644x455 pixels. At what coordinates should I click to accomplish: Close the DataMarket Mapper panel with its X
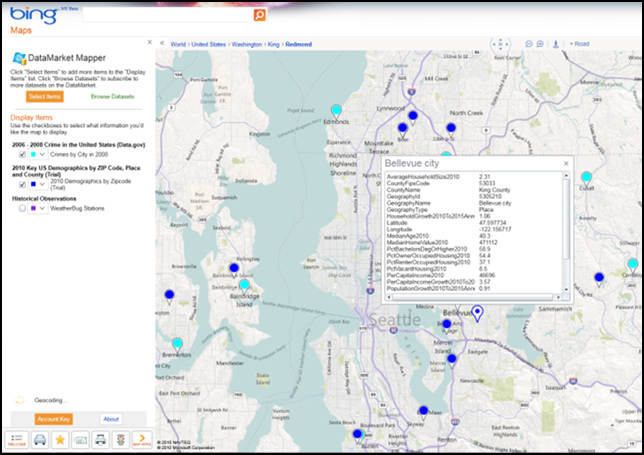point(150,42)
